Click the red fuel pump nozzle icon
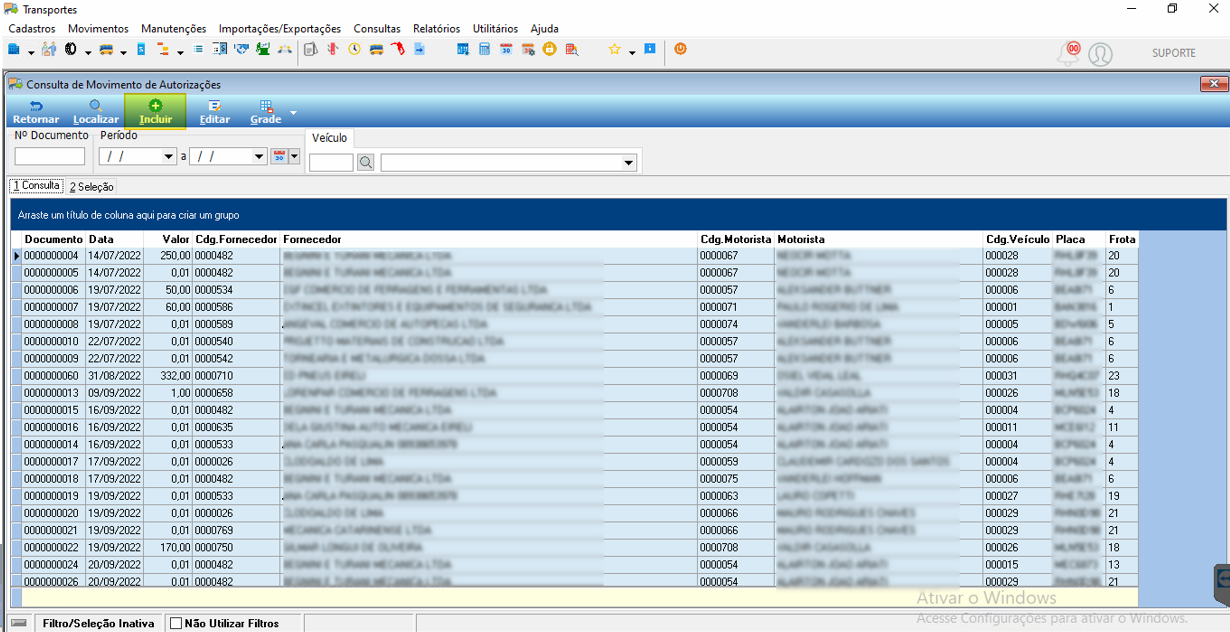This screenshot has width=1230, height=632. point(398,49)
